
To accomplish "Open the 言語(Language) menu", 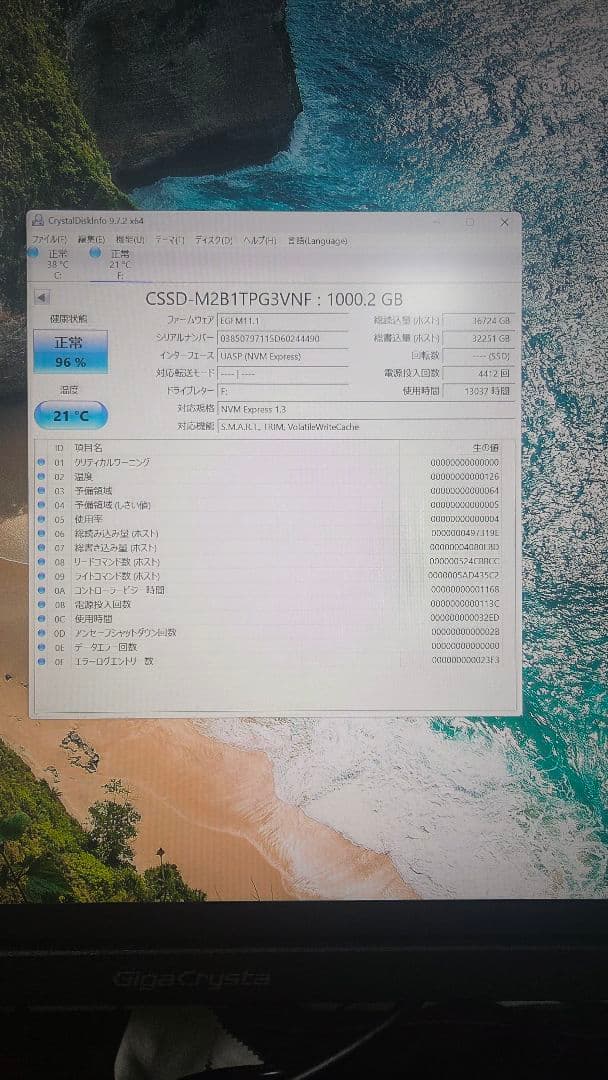I will [317, 240].
